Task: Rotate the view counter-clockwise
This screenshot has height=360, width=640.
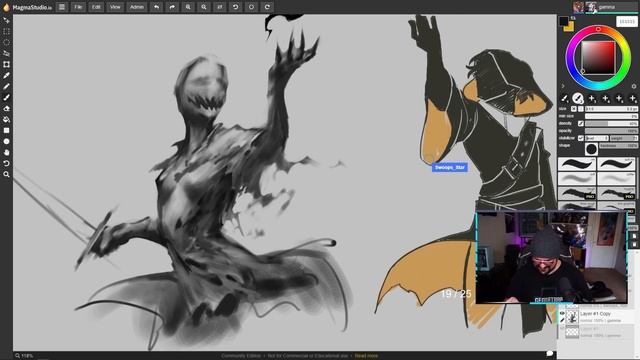Action: click(236, 7)
